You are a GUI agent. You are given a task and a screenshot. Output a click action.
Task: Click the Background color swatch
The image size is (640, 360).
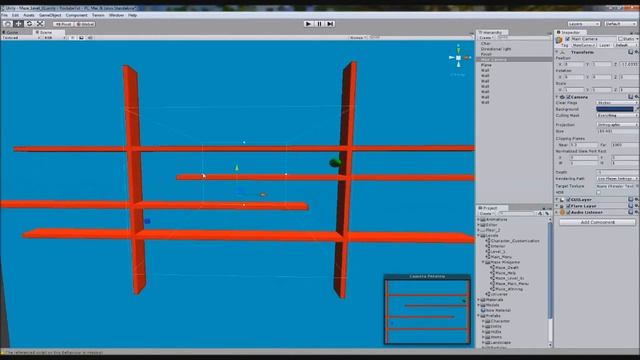click(615, 109)
